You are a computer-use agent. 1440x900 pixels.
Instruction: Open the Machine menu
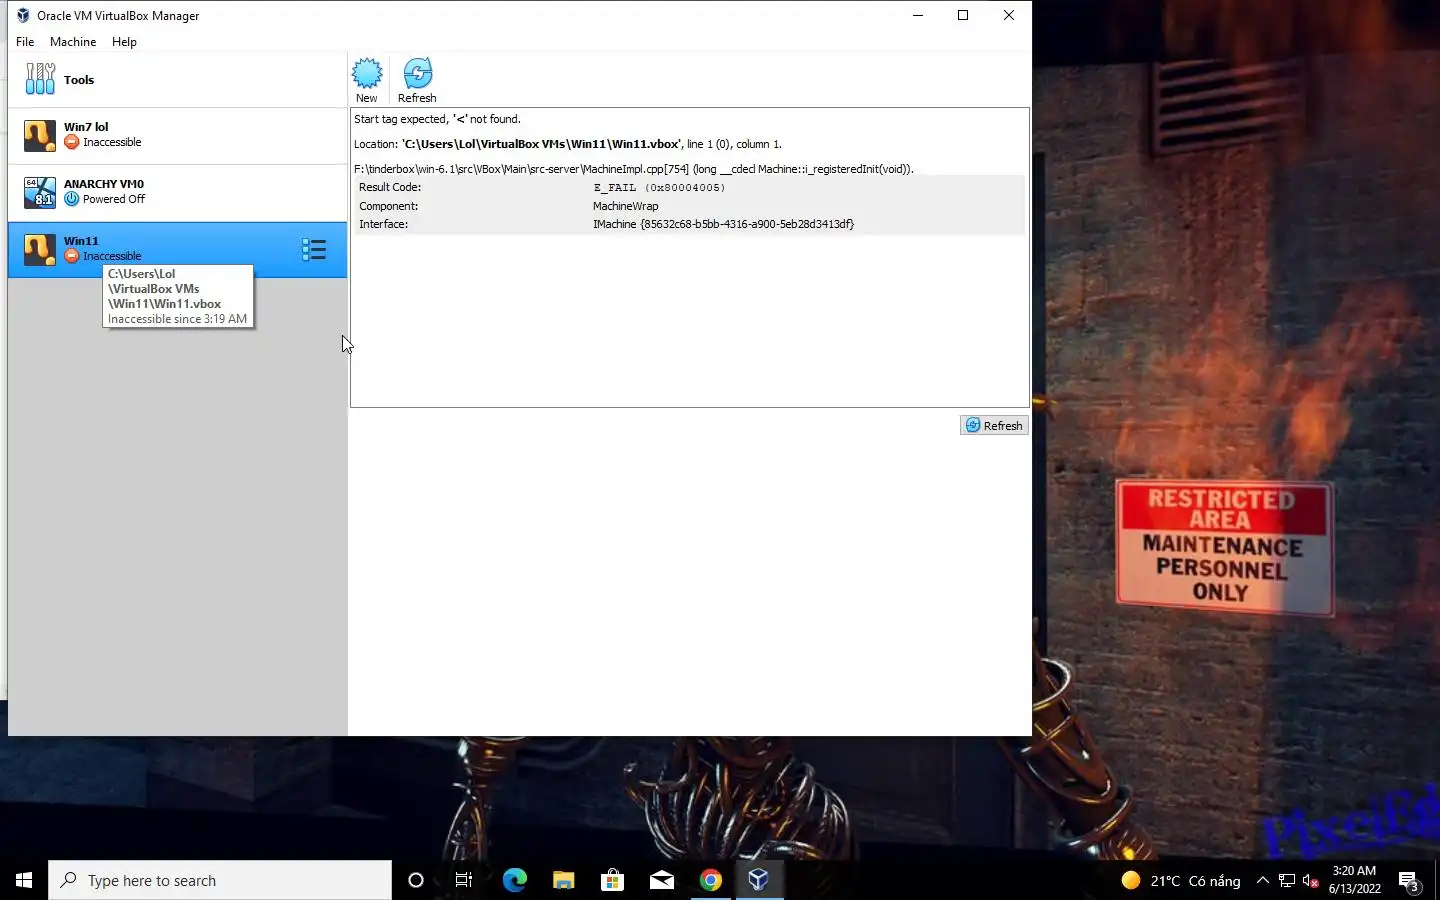pos(73,42)
